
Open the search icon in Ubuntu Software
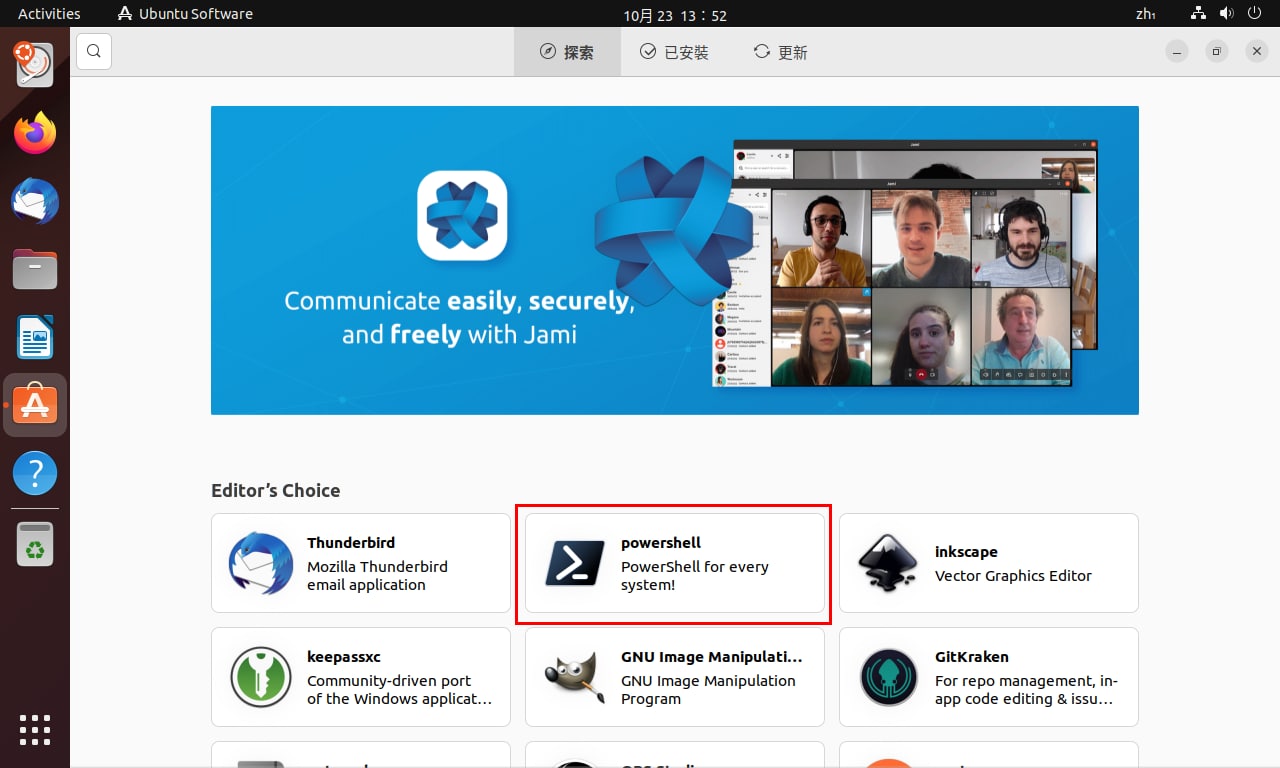pyautogui.click(x=94, y=52)
